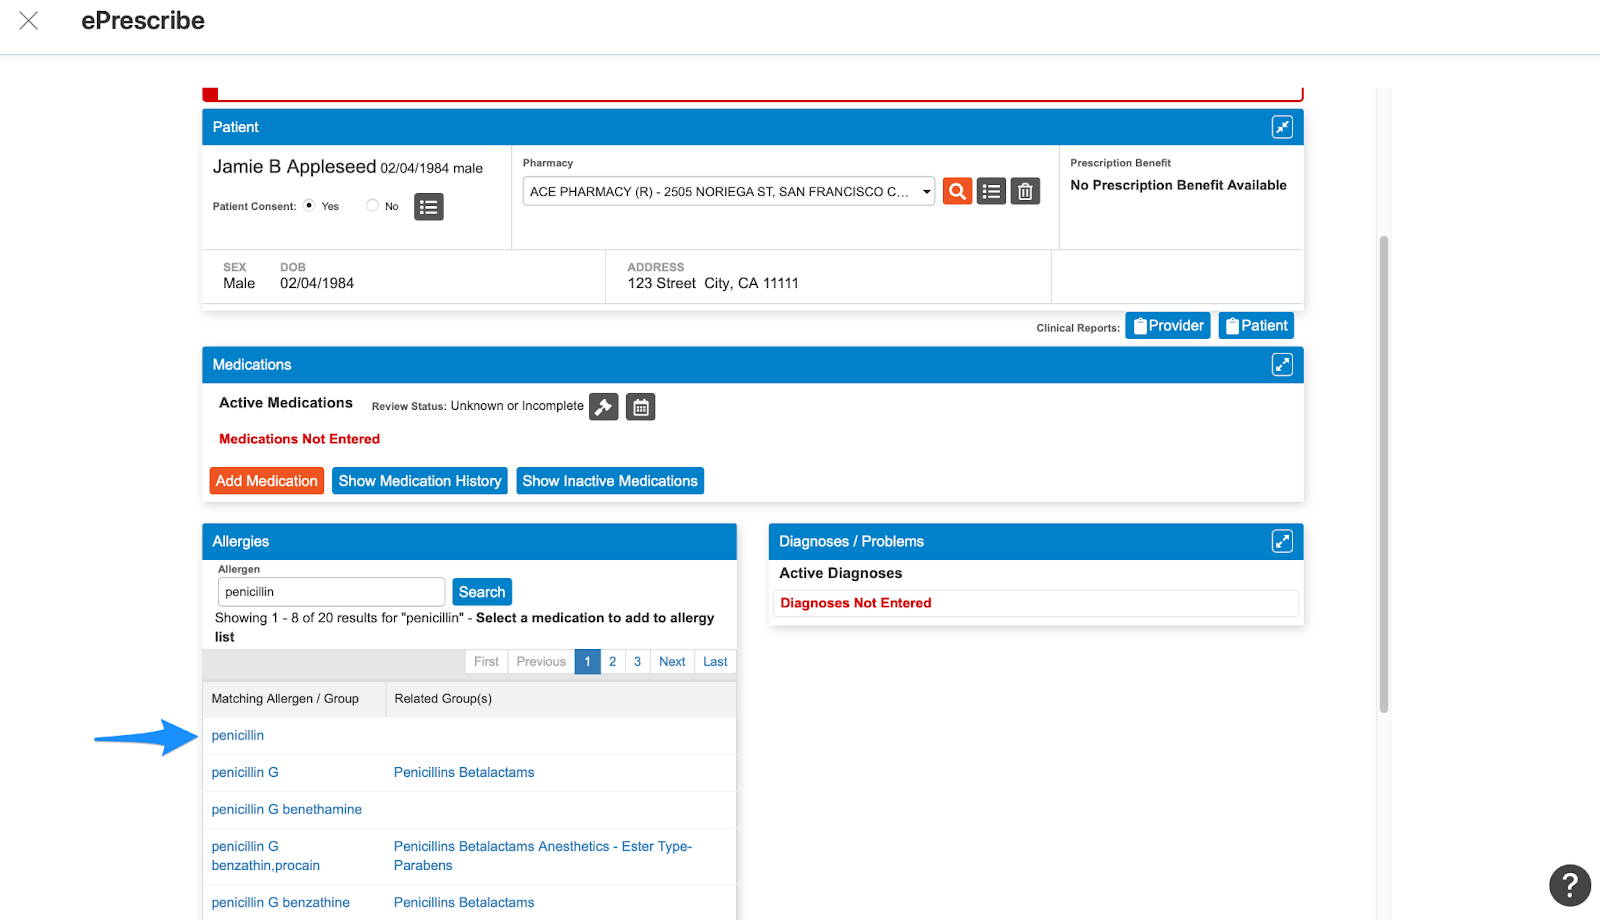
Task: Open the medication review calendar icon
Action: 641,407
